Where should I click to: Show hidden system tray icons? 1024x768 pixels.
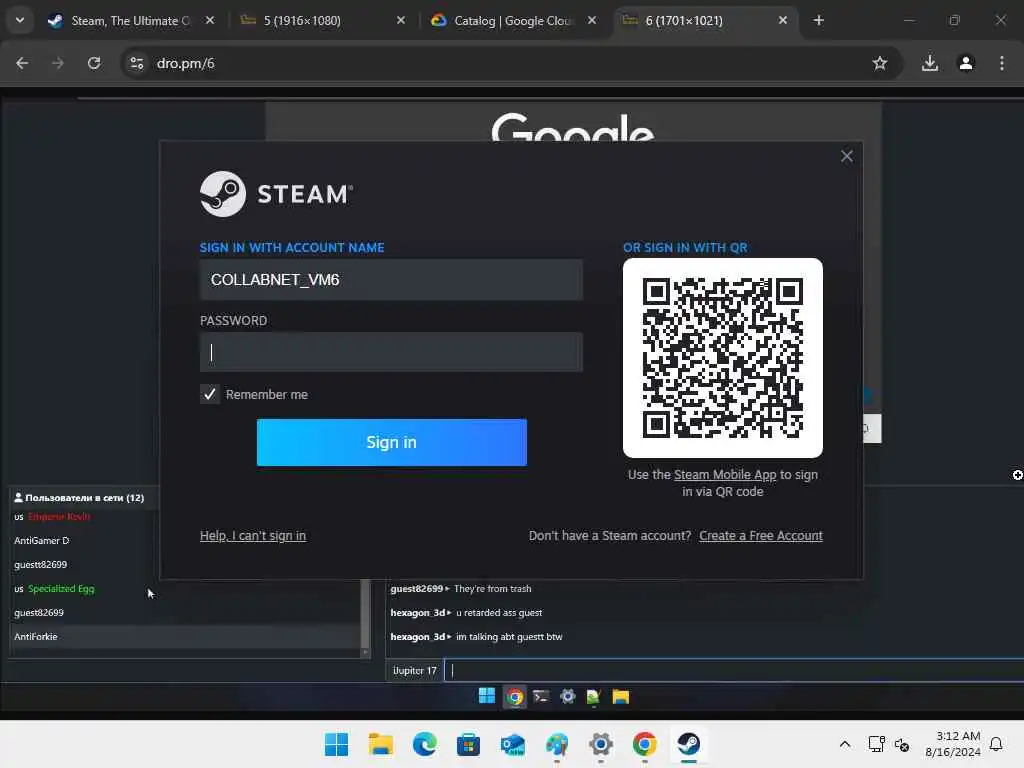point(844,744)
